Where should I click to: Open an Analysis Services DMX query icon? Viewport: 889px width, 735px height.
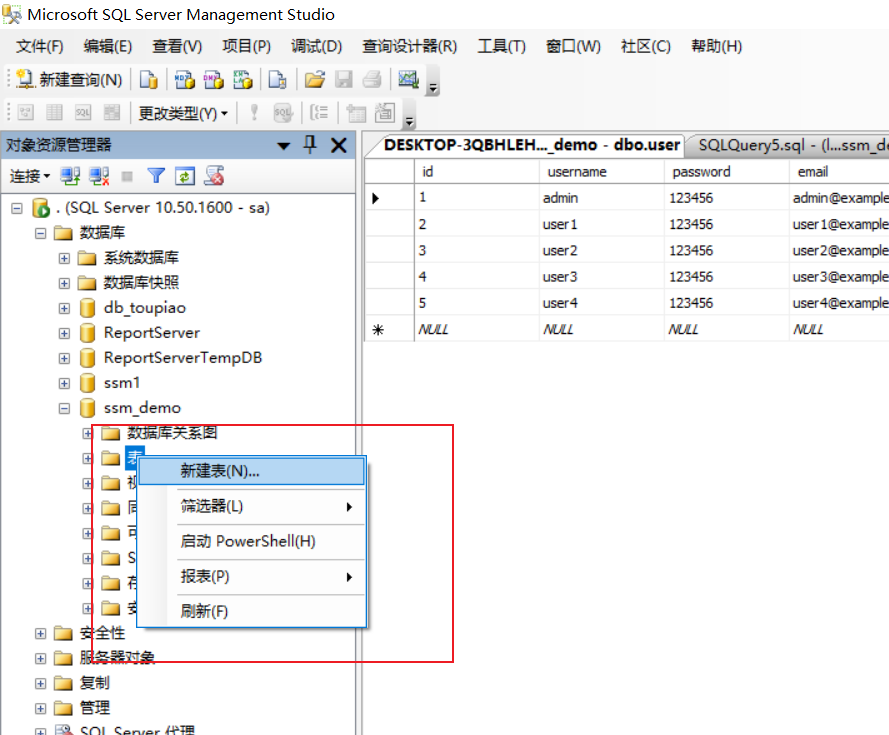click(x=213, y=79)
